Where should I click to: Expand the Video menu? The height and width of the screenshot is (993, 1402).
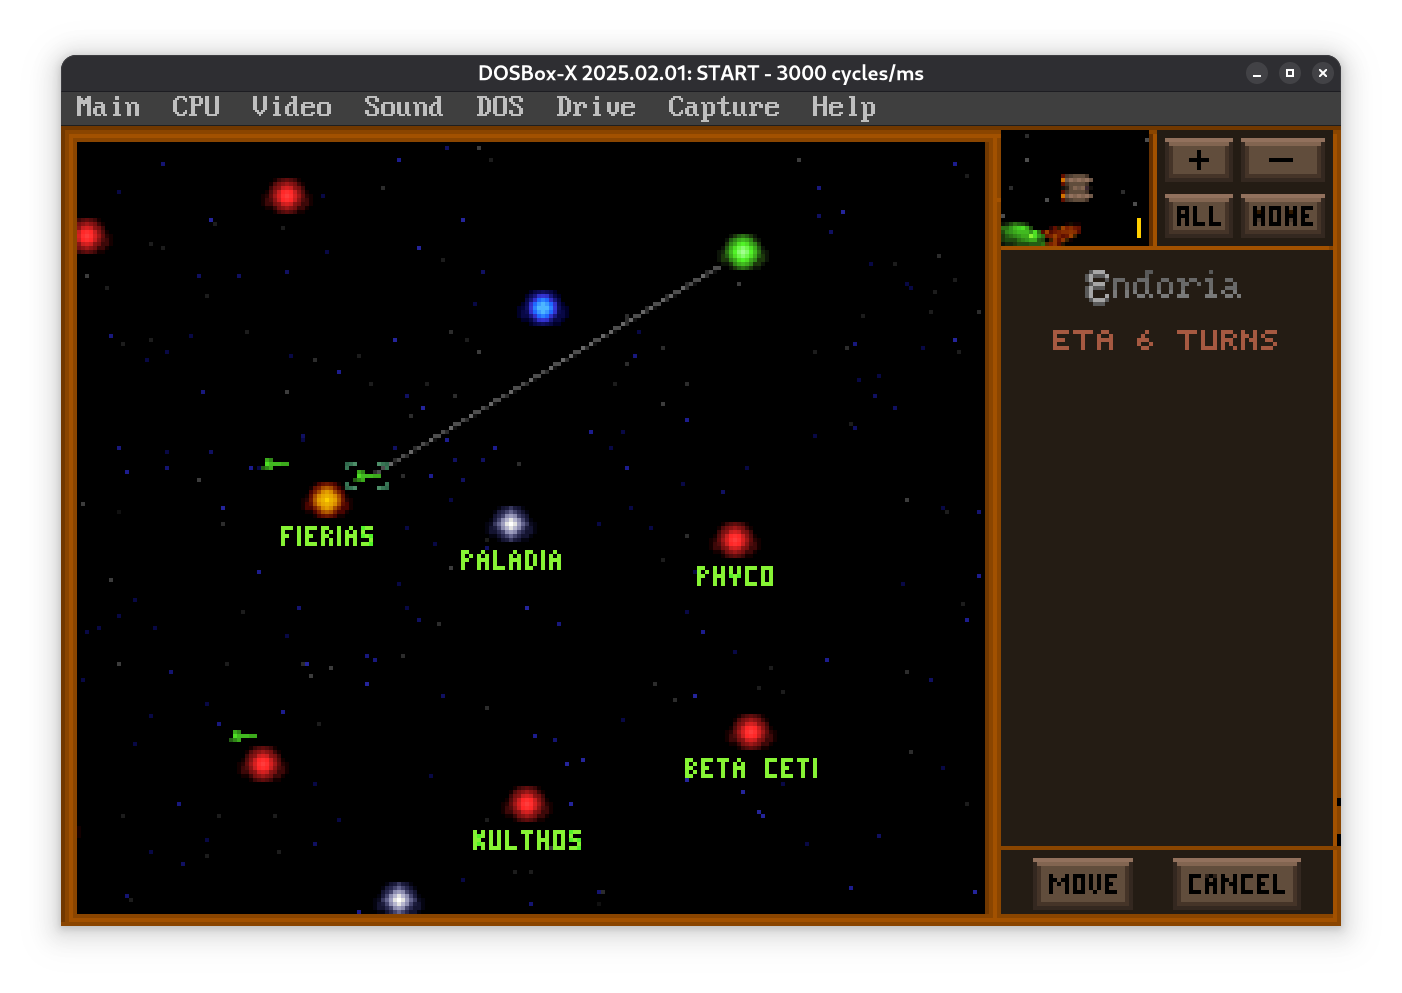point(291,107)
